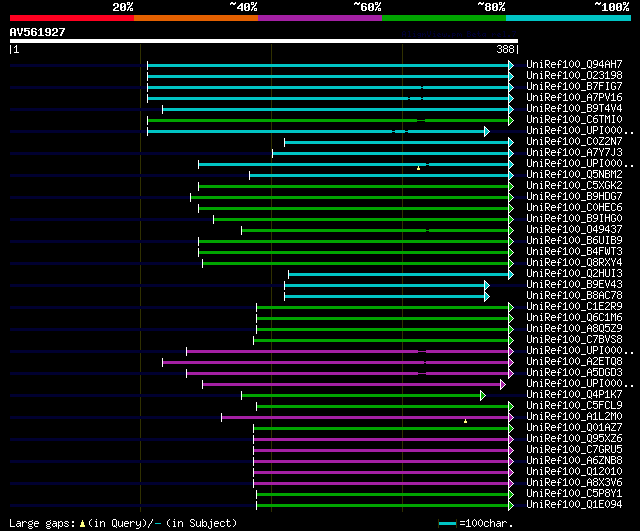Open the UniRef100_A7PV16 hit label
This screenshot has width=640, height=531.
(574, 98)
